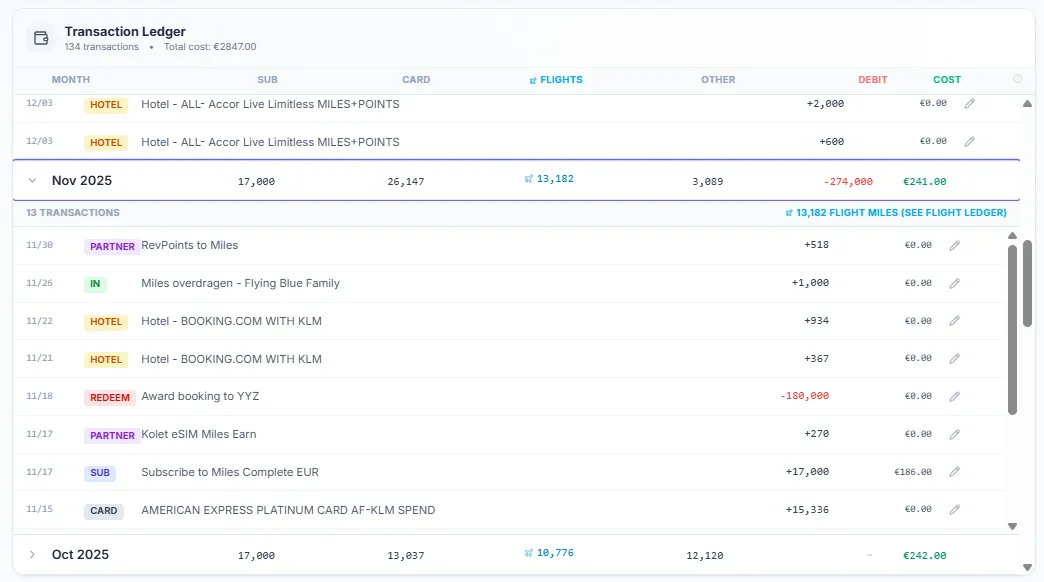Edit the Subscribe to Miles Complete EUR row

tap(954, 471)
